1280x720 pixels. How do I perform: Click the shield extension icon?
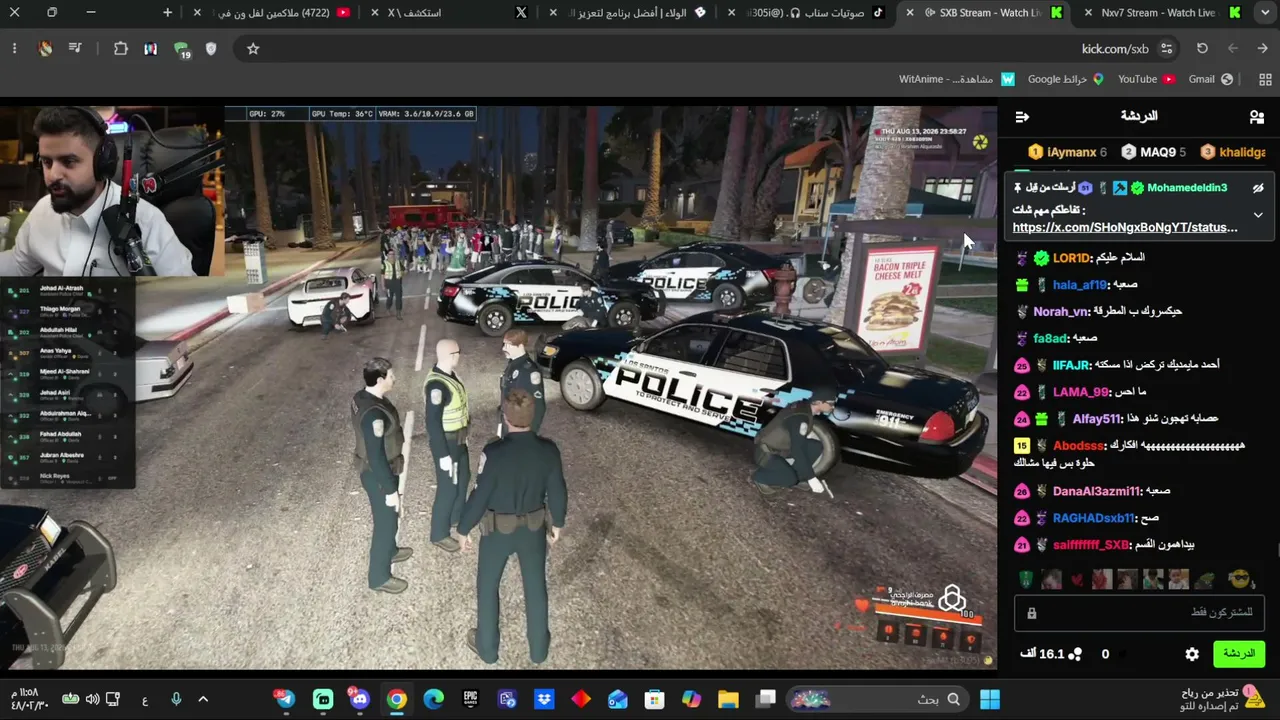211,49
